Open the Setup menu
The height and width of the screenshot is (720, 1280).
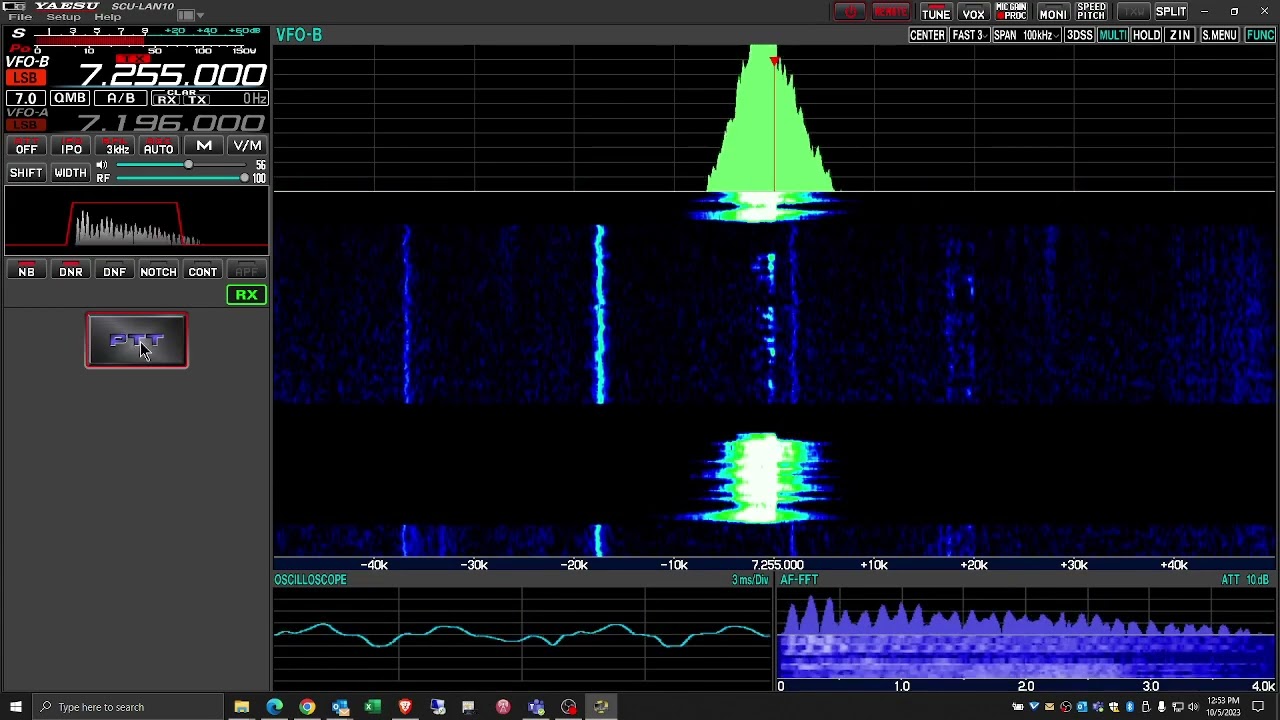coord(63,17)
